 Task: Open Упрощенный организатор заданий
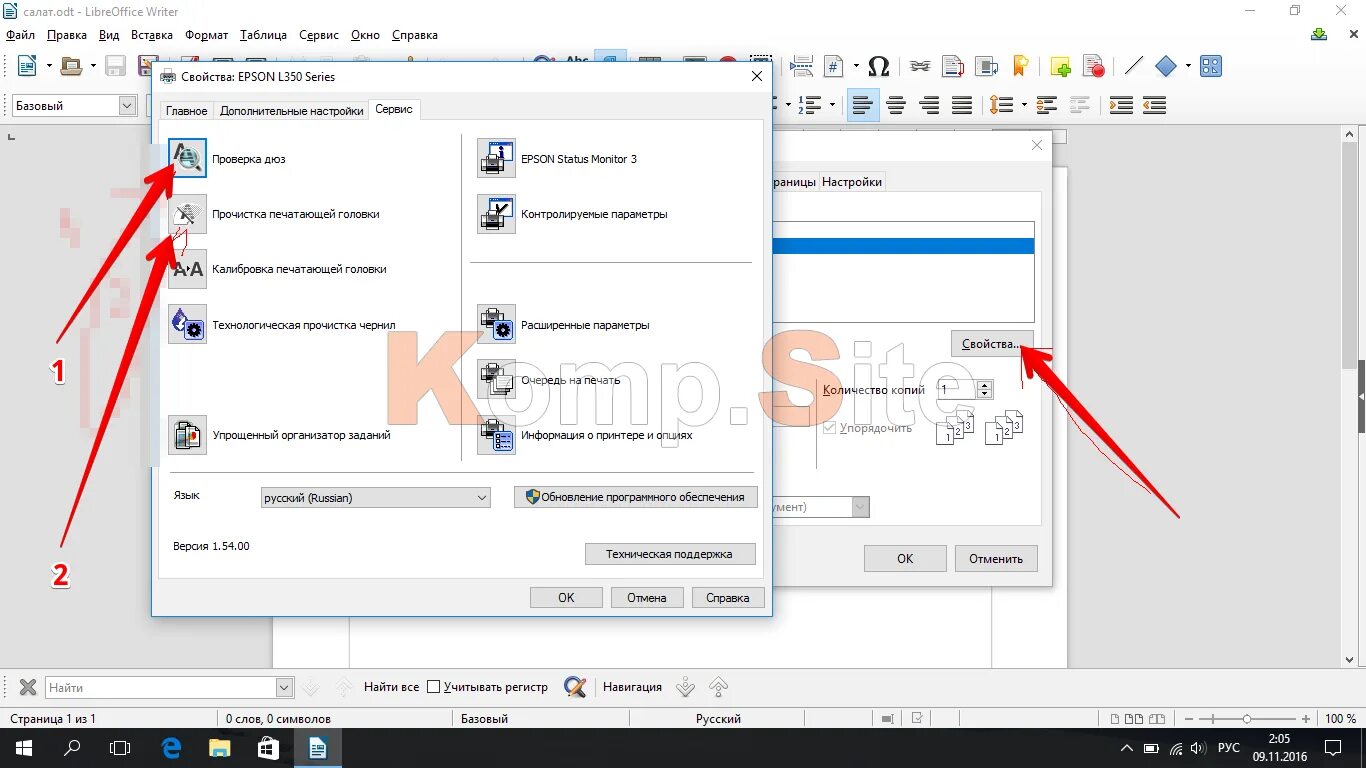click(x=187, y=435)
